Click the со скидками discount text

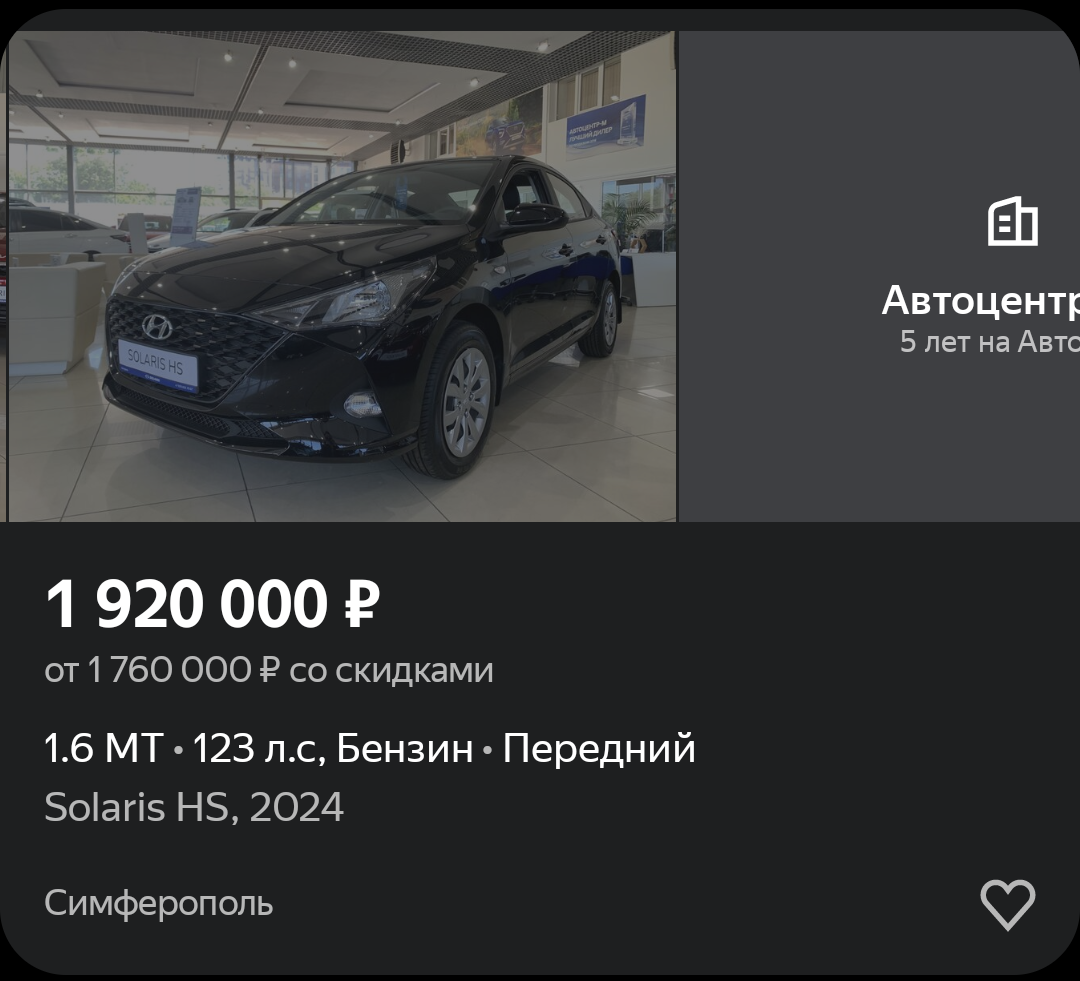point(391,670)
